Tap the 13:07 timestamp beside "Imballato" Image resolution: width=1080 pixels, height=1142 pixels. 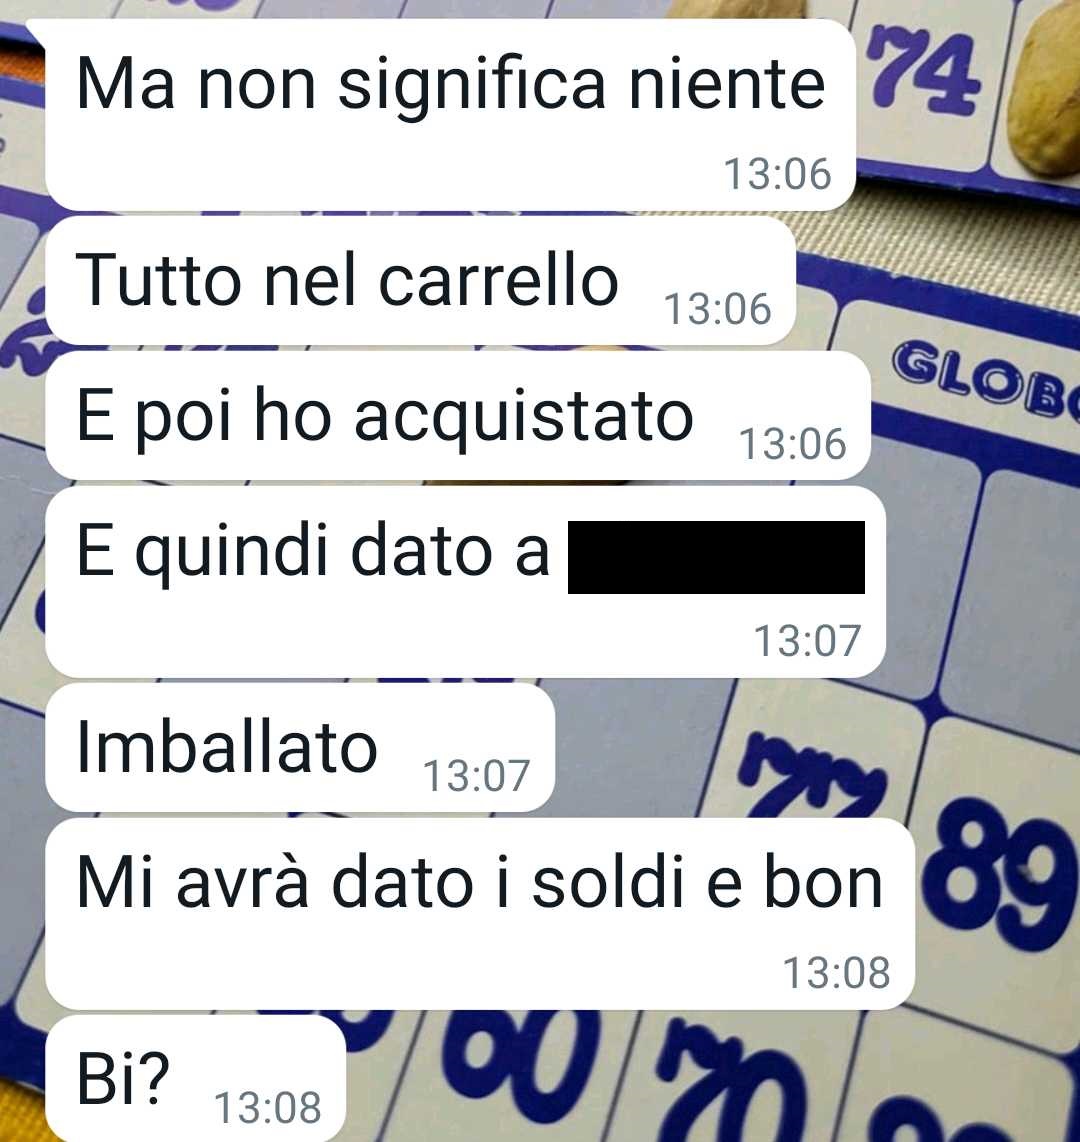[476, 776]
